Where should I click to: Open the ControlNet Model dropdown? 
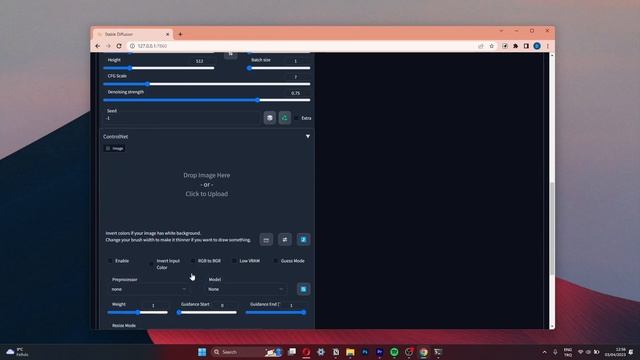click(246, 289)
